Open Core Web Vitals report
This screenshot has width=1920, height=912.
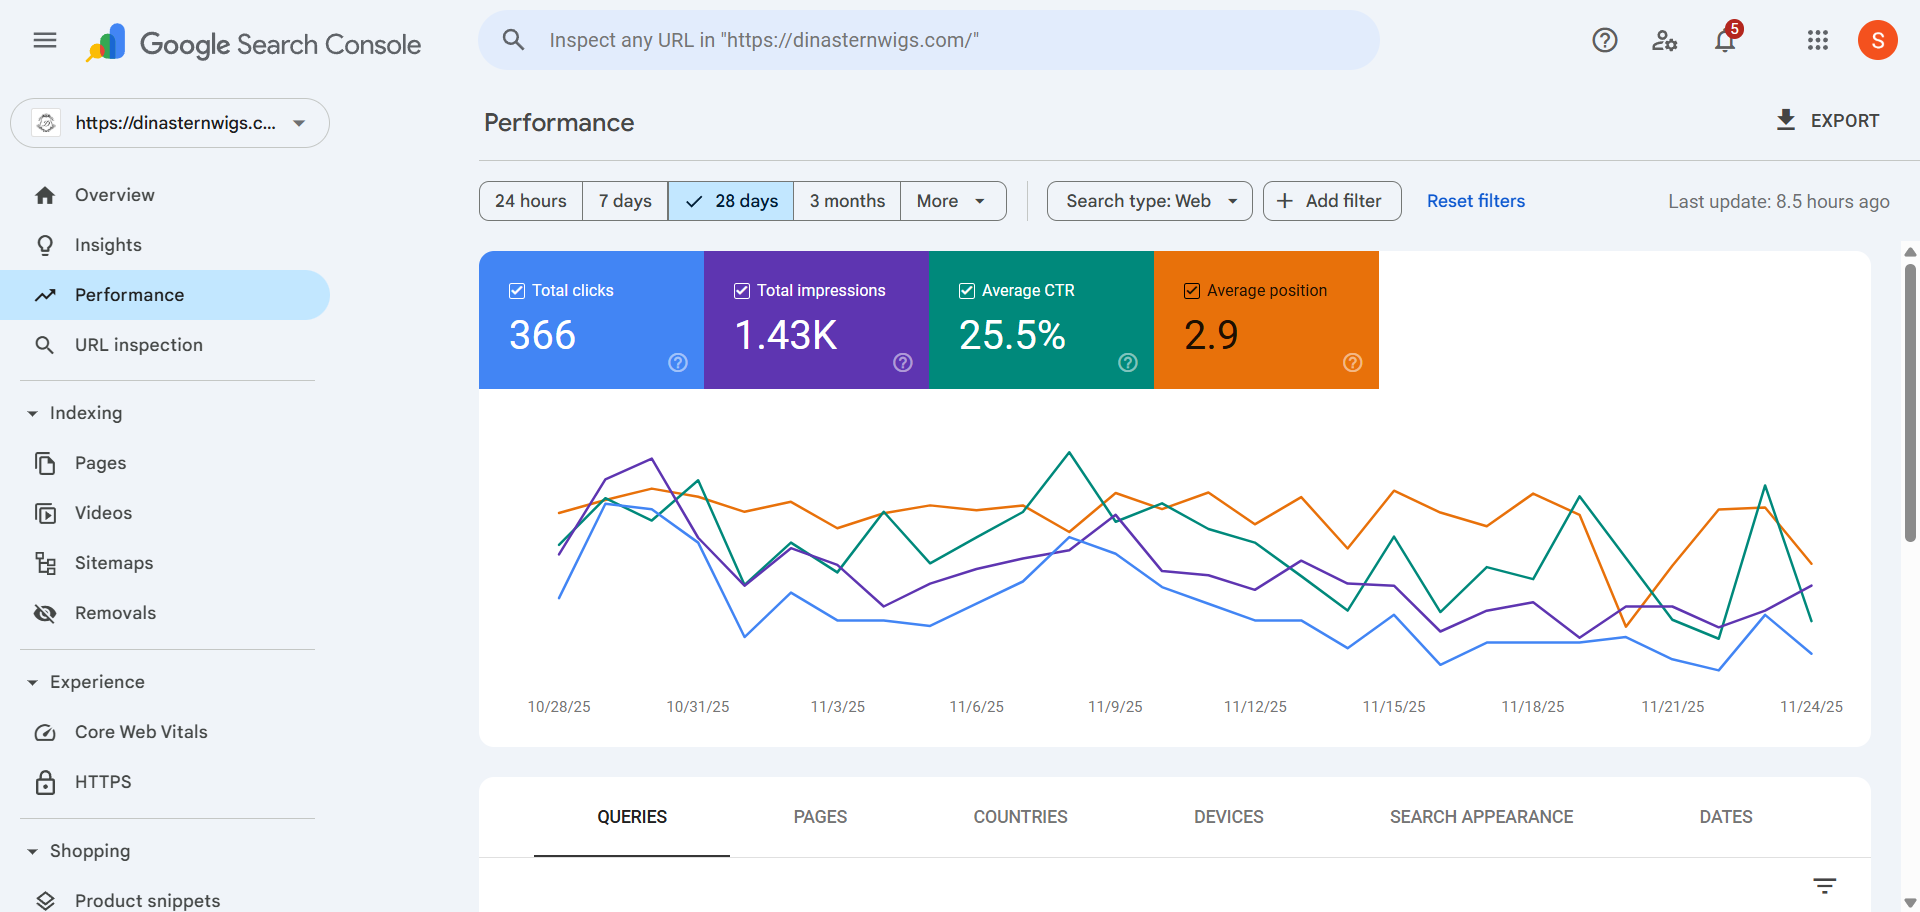(x=165, y=732)
